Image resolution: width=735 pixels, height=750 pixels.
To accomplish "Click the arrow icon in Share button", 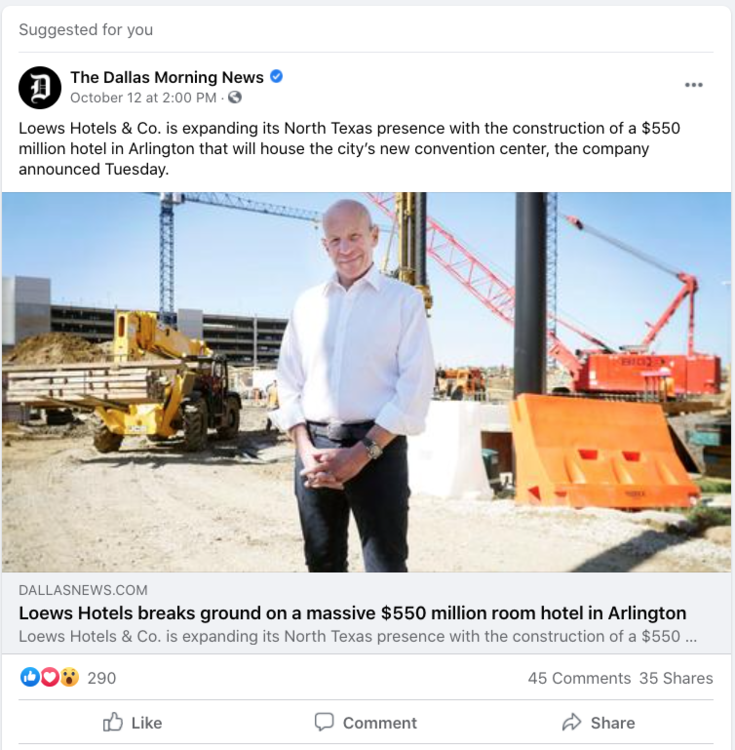I will 571,722.
